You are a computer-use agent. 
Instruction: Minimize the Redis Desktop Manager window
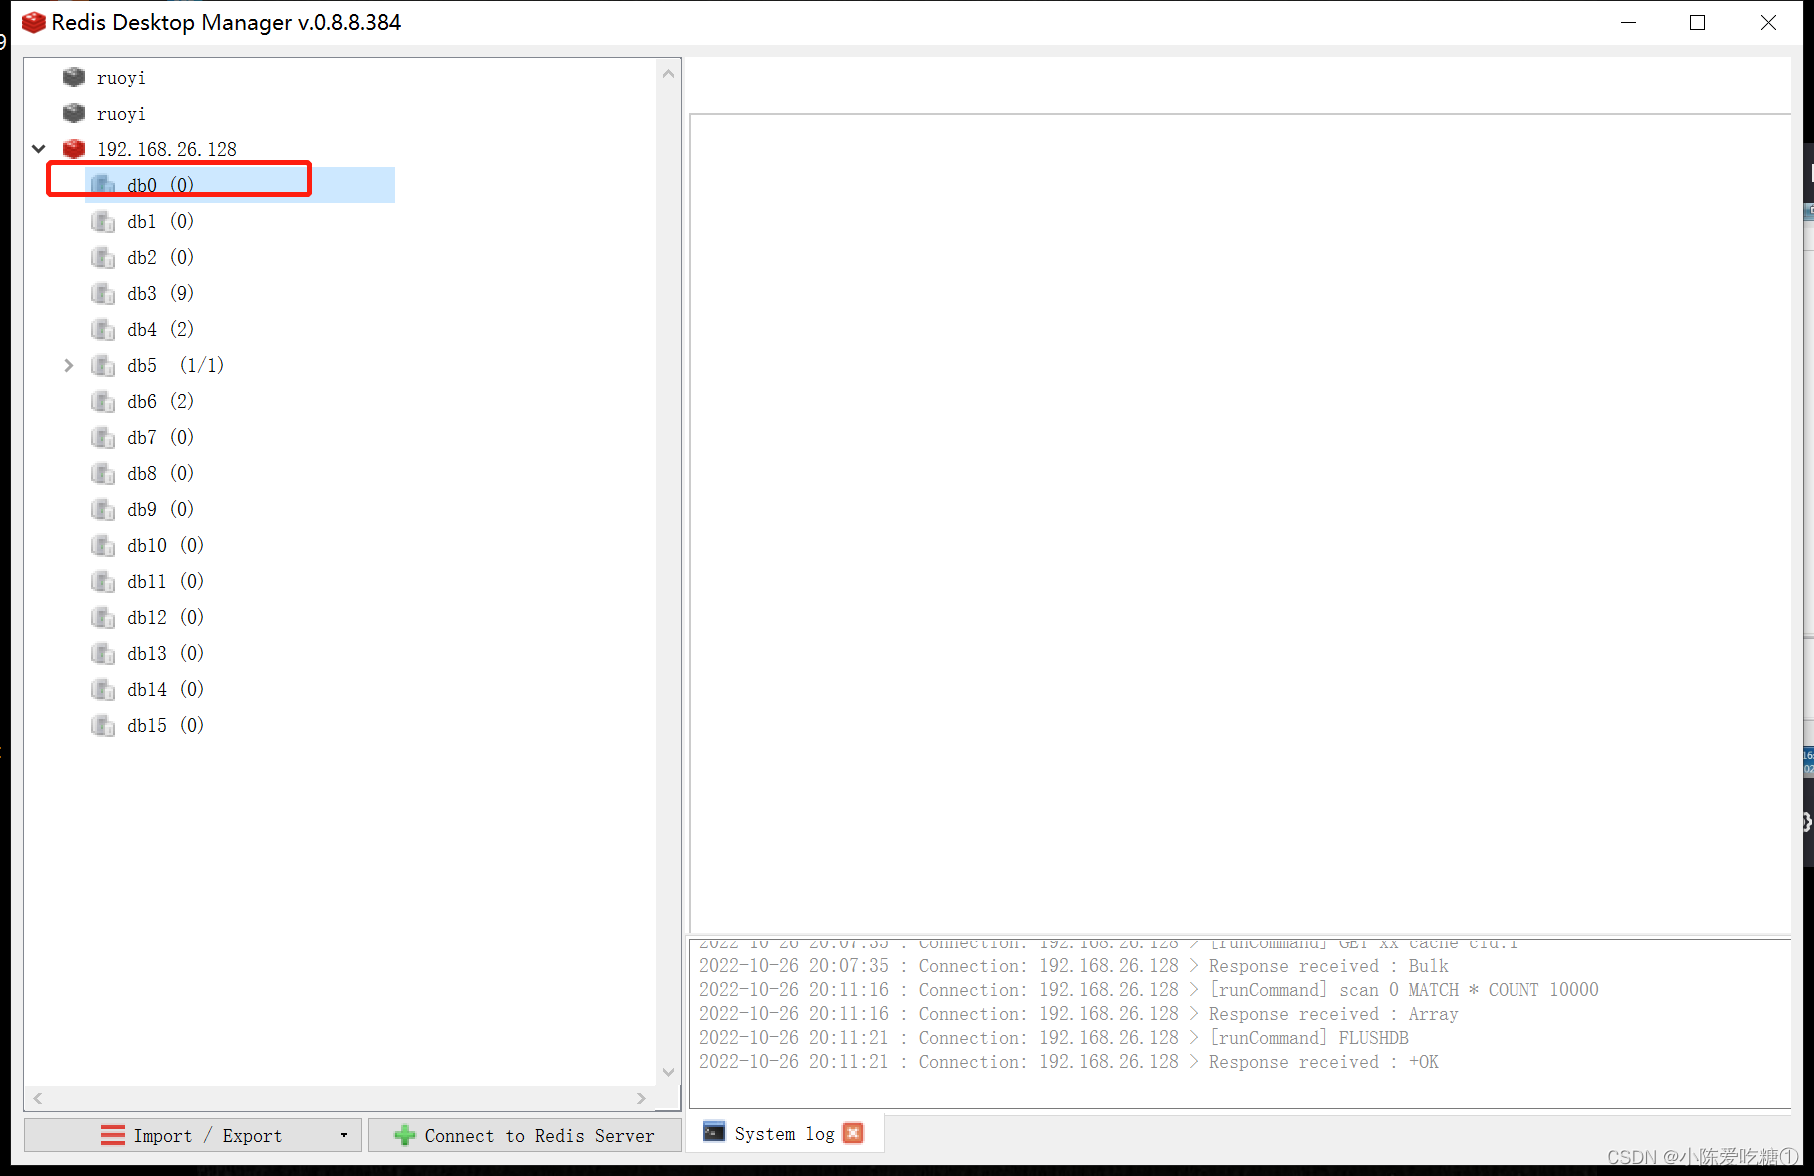[1628, 22]
